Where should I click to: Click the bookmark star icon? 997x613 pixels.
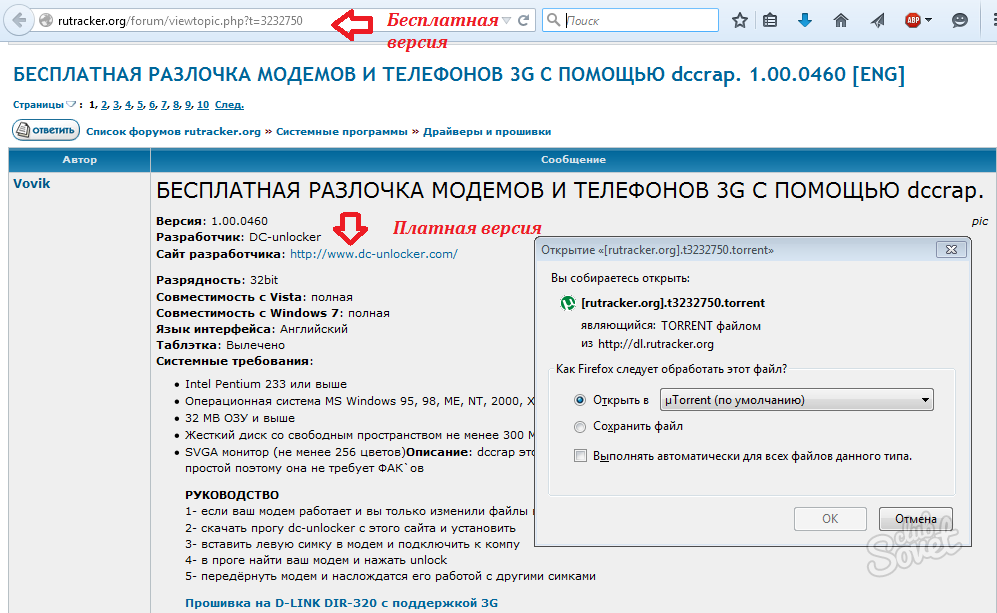tap(739, 18)
